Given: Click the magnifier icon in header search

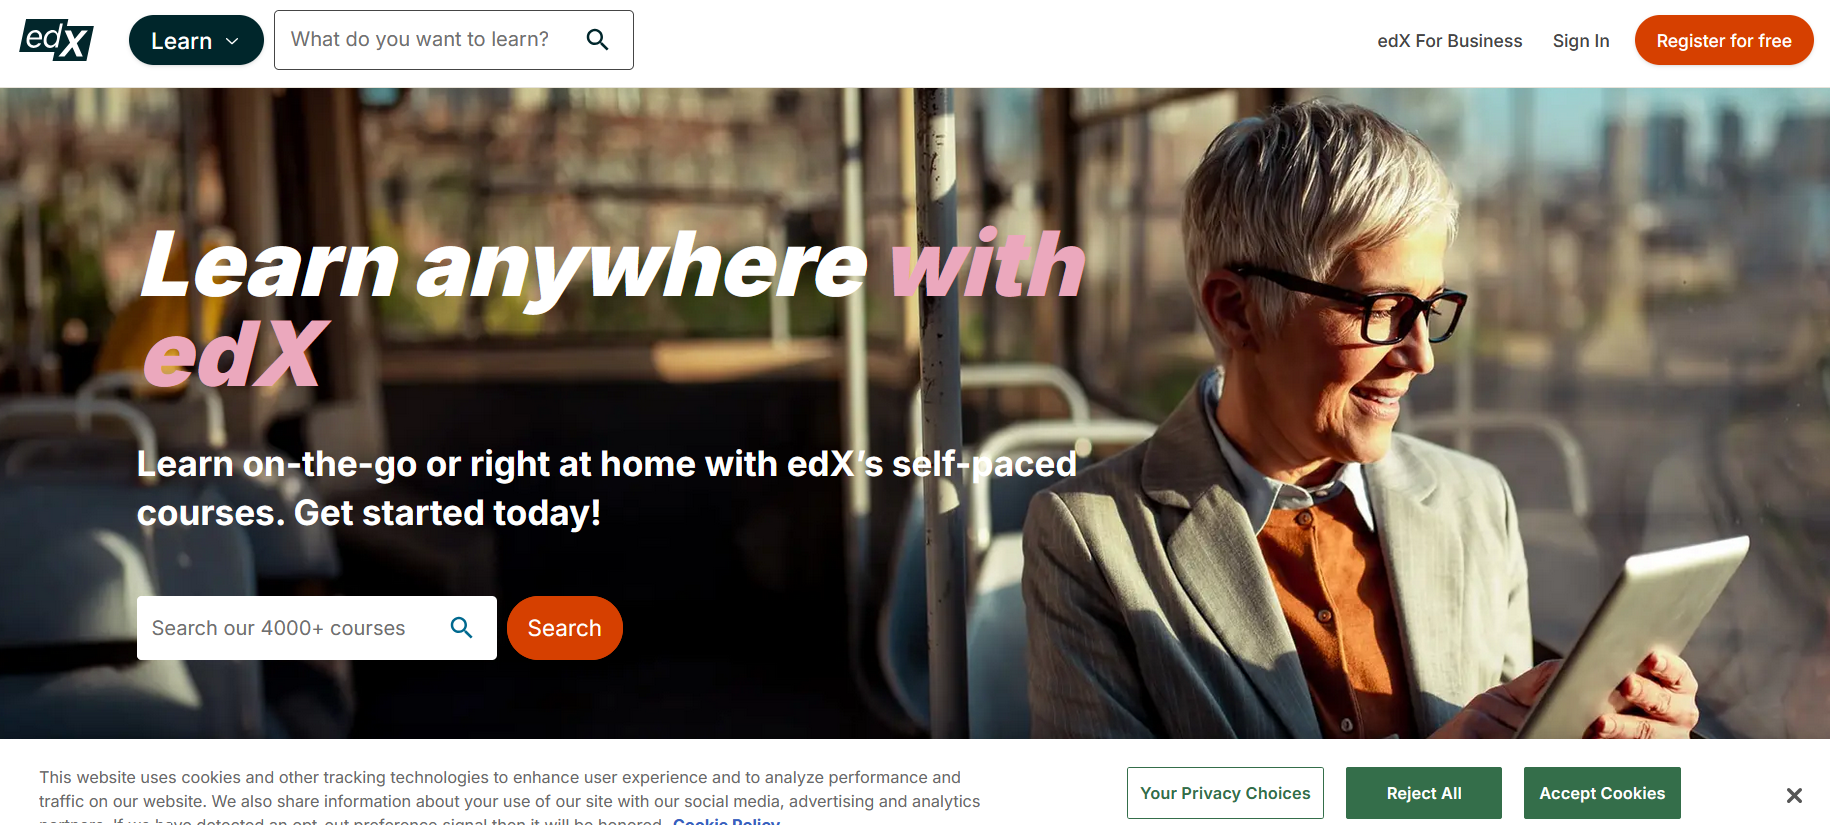Looking at the screenshot, I should point(597,39).
